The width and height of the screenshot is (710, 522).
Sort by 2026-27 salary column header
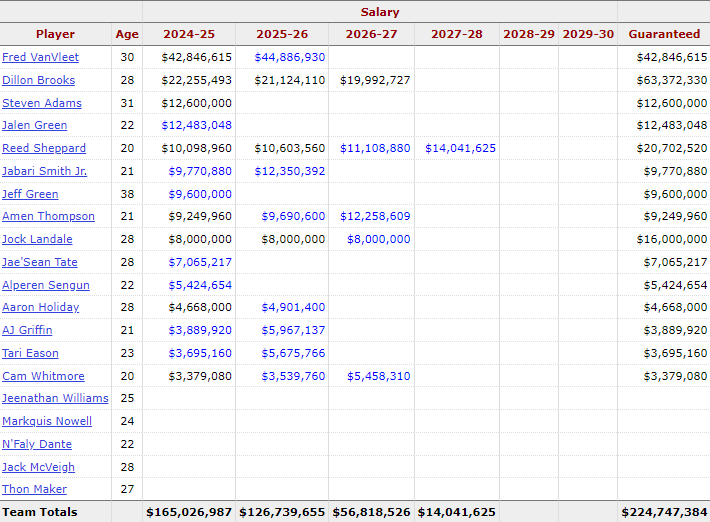[x=371, y=34]
